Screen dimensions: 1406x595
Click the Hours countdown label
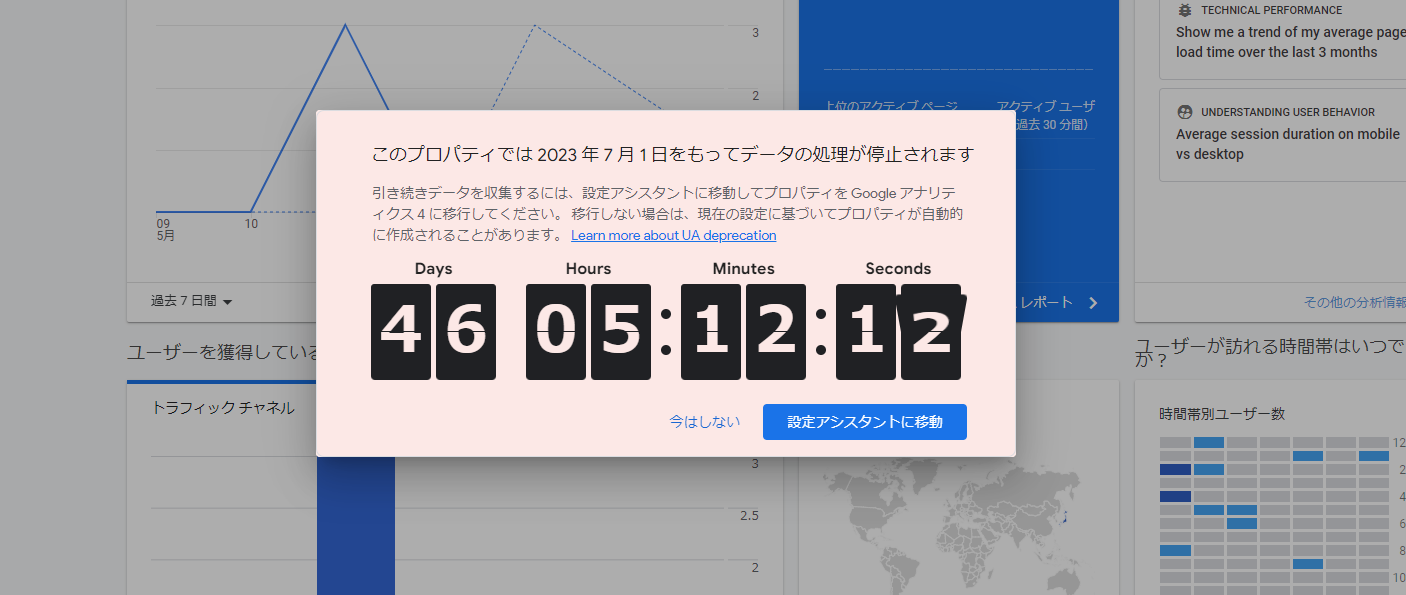click(x=588, y=269)
